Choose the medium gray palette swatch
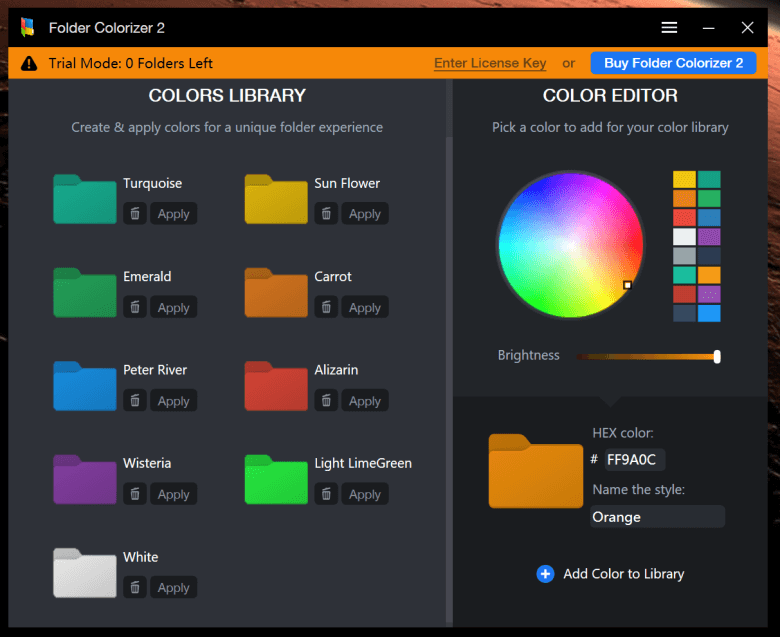The width and height of the screenshot is (780, 637). point(684,256)
